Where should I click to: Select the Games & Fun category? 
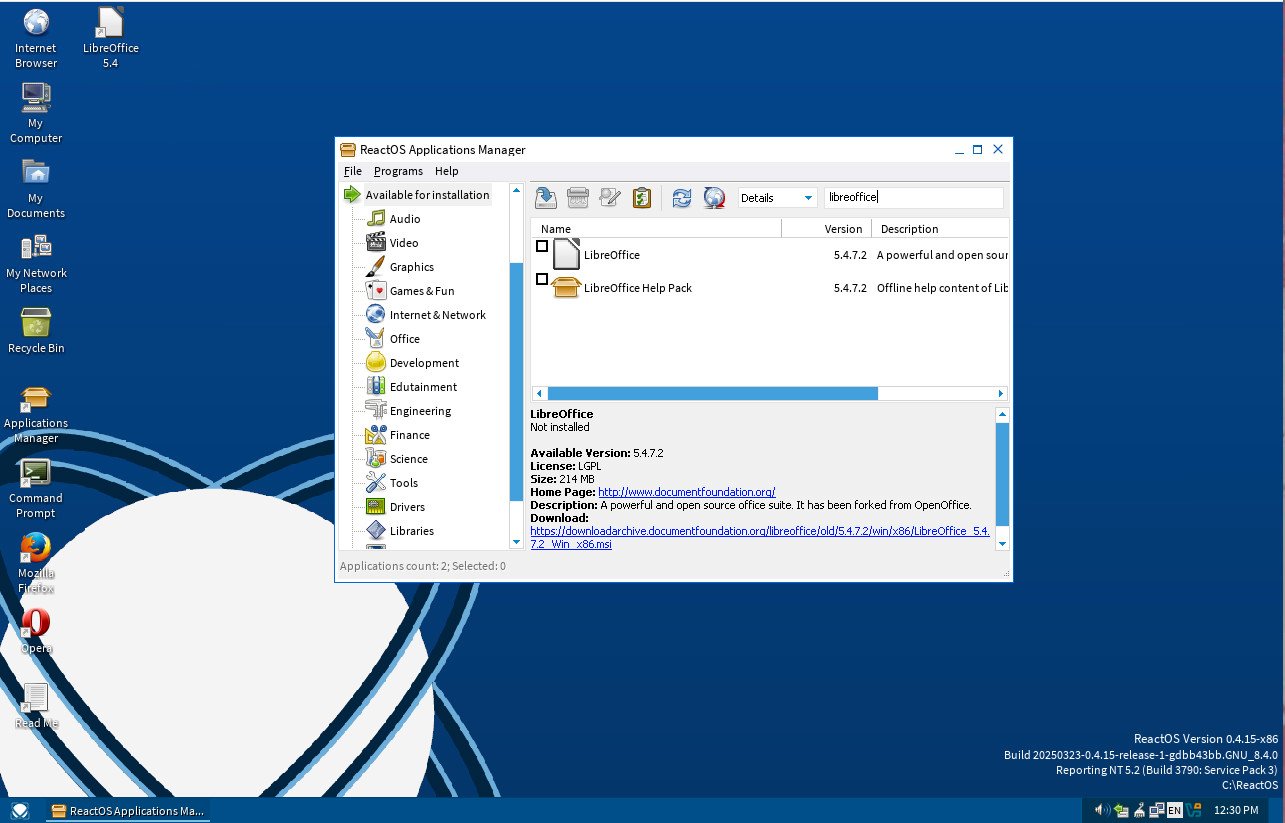410,291
